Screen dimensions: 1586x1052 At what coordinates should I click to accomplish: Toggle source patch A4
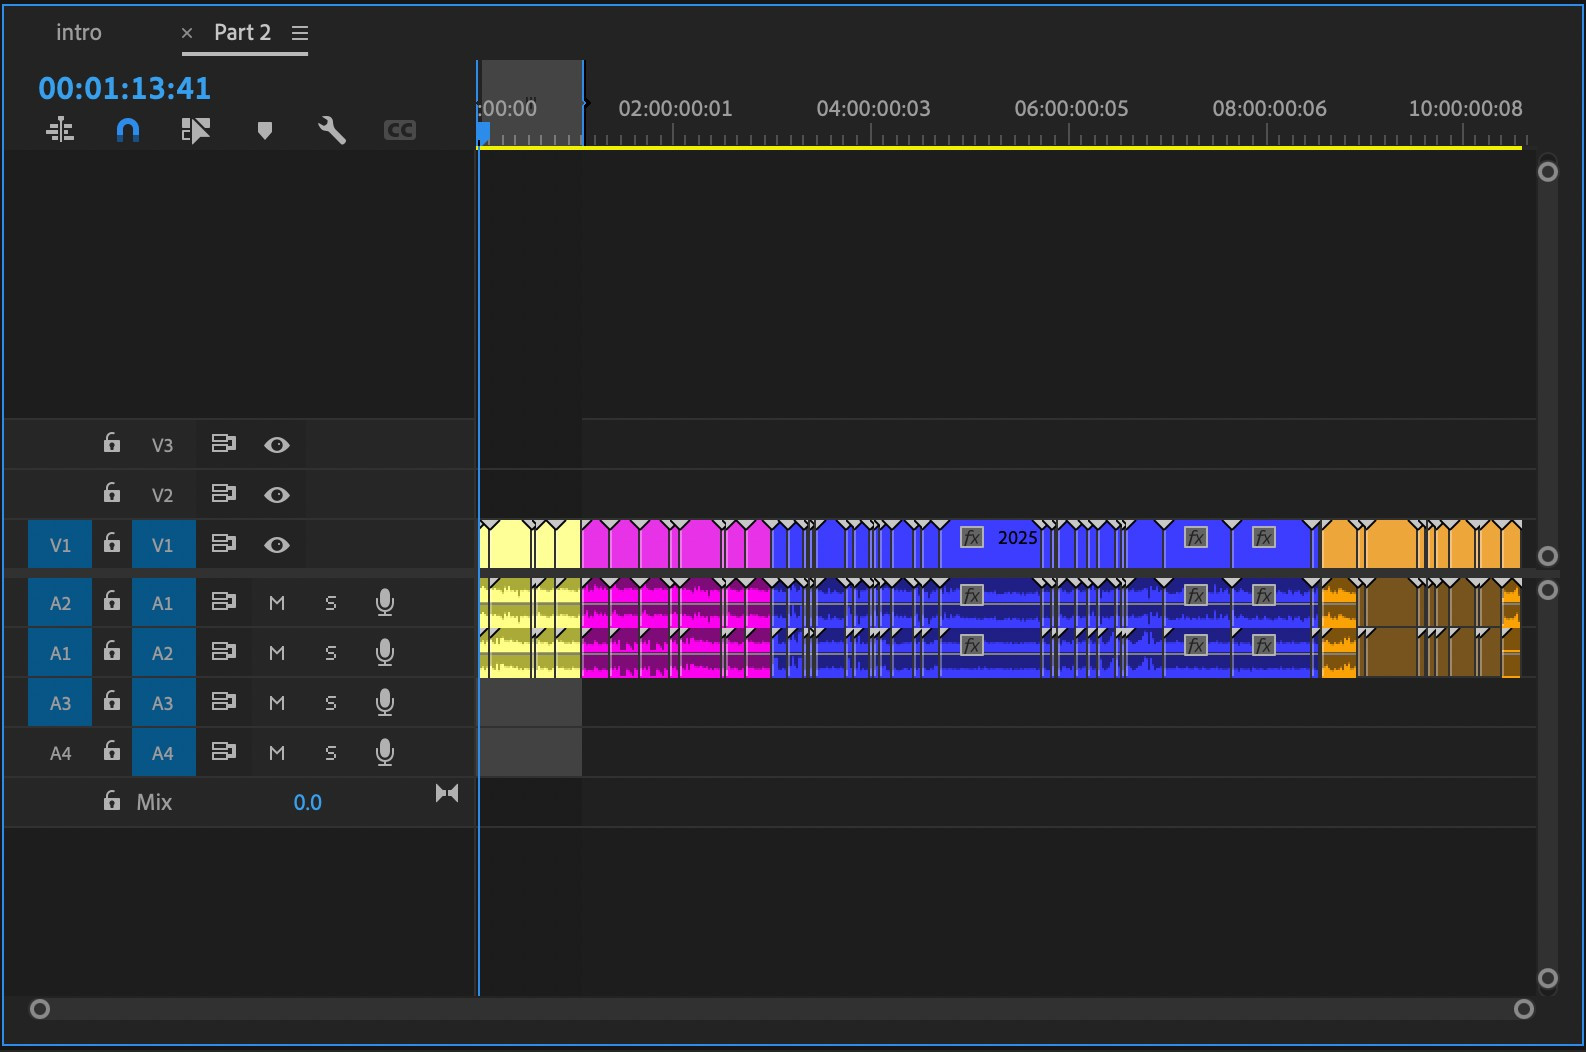click(x=60, y=753)
